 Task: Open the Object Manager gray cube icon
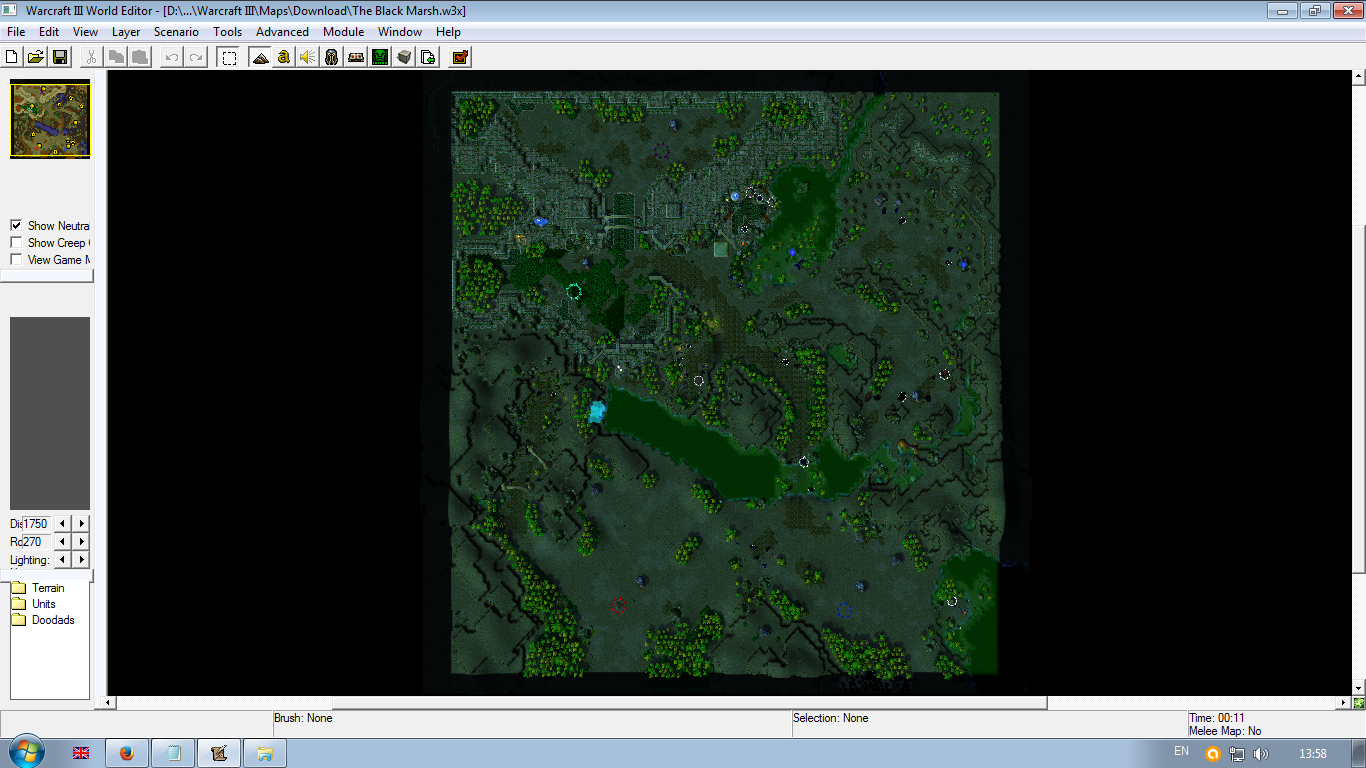[404, 57]
